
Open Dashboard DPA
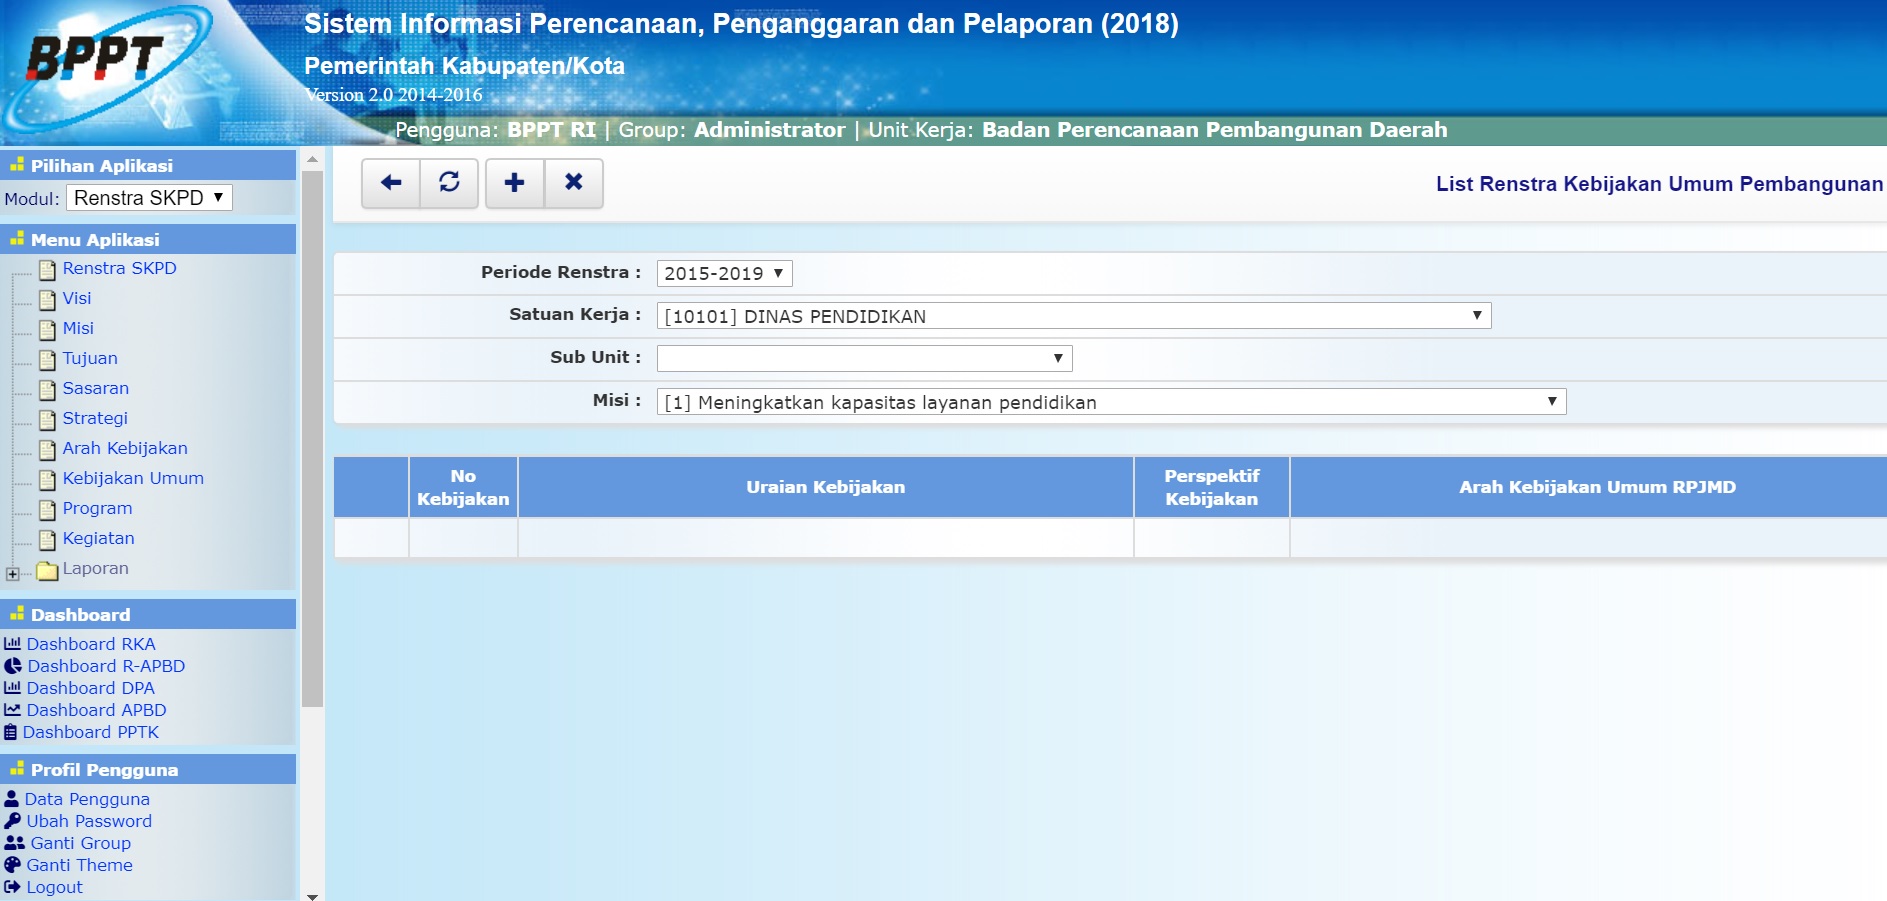(x=91, y=688)
